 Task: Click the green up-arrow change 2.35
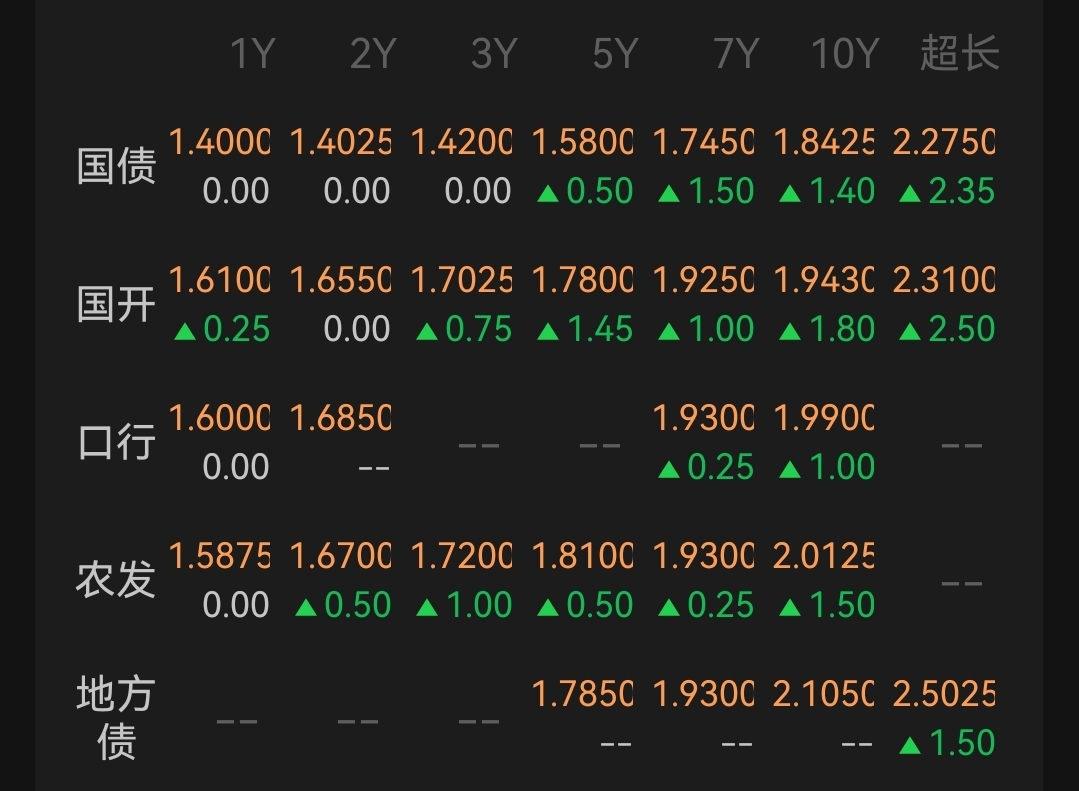947,191
